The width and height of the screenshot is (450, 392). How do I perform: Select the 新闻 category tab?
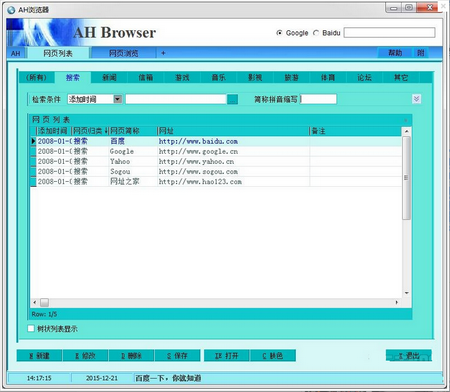109,78
